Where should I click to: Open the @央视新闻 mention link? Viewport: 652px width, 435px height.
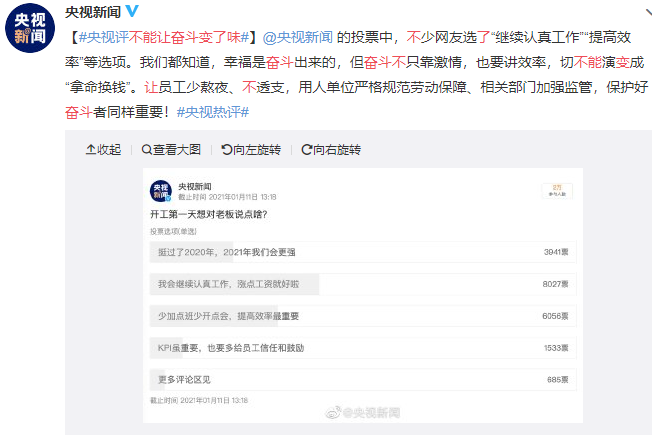(x=298, y=37)
